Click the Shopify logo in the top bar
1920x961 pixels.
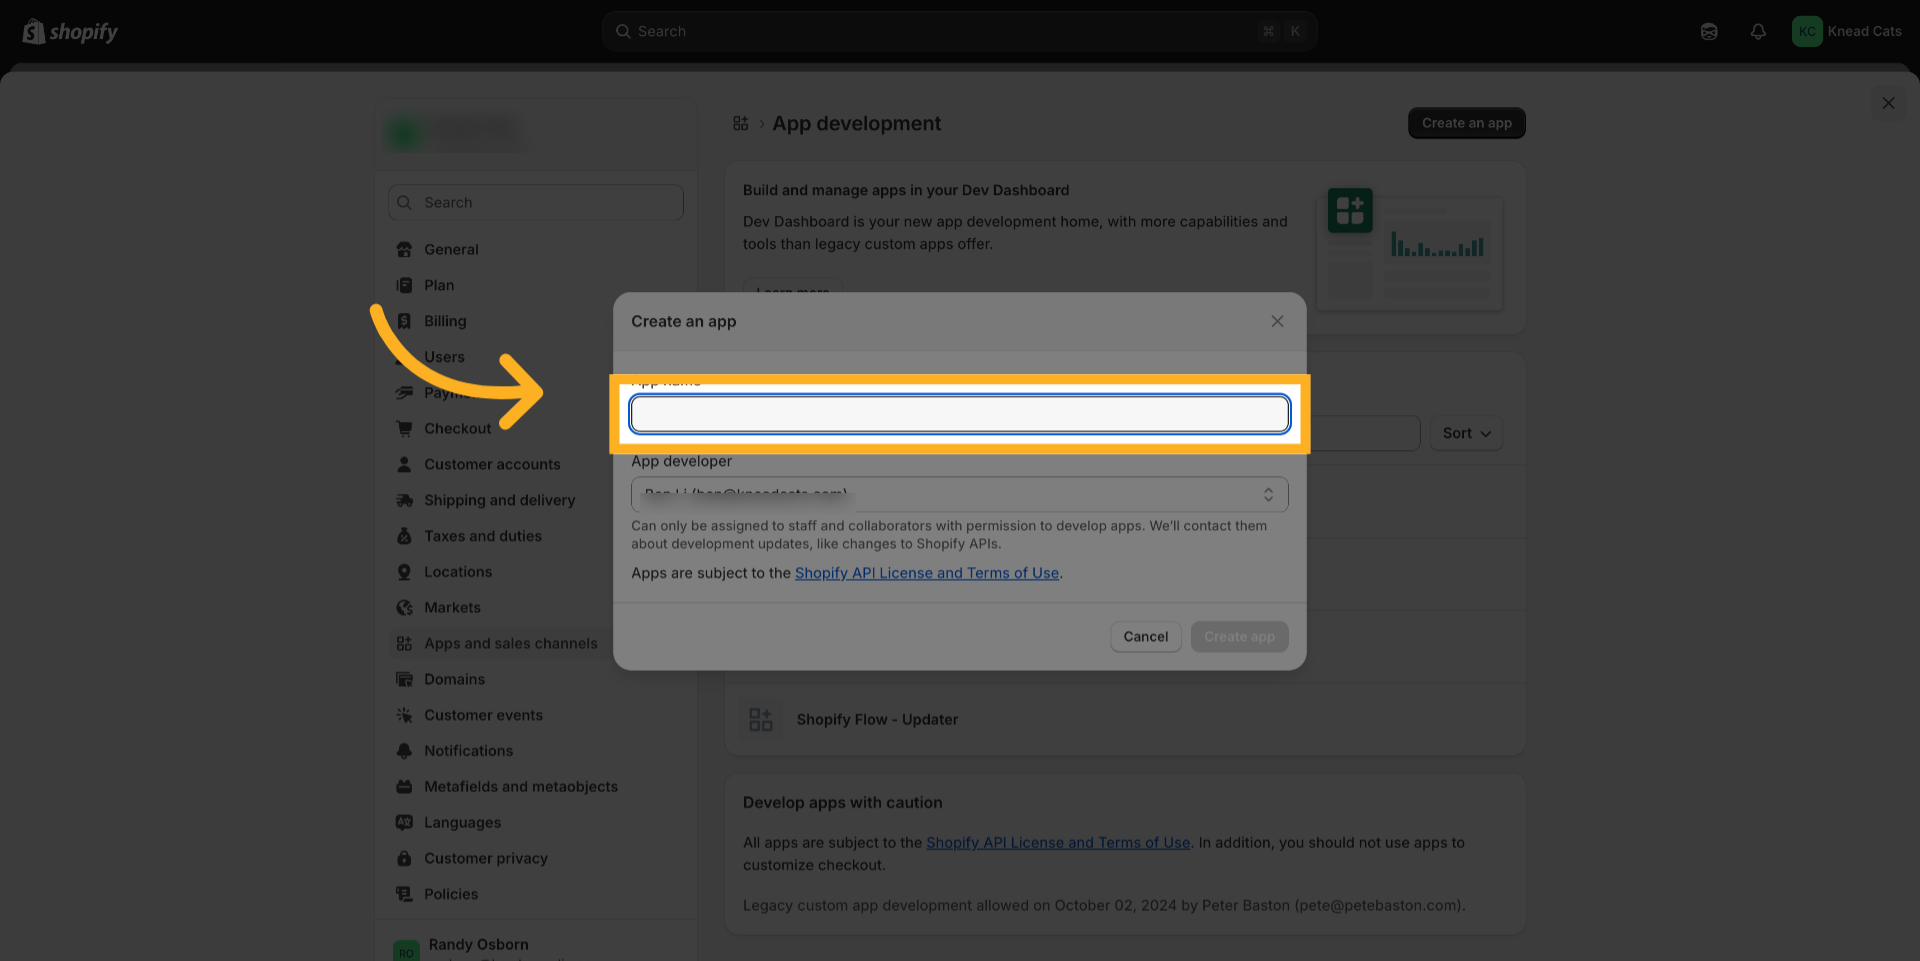(70, 32)
